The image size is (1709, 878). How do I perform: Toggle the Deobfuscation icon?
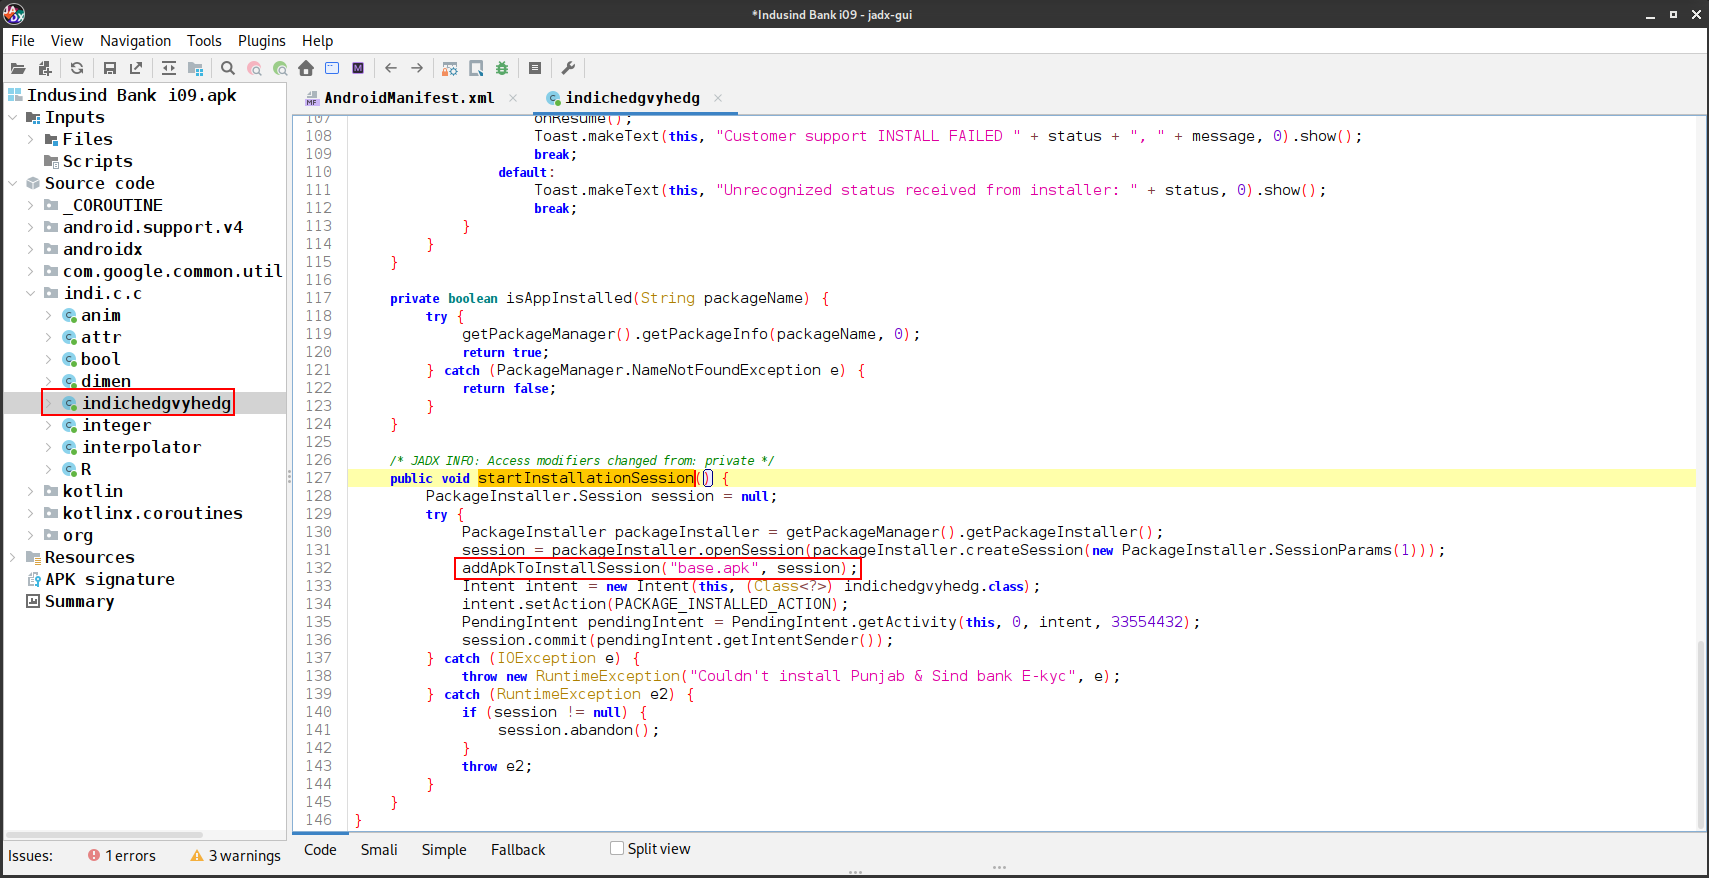[450, 68]
